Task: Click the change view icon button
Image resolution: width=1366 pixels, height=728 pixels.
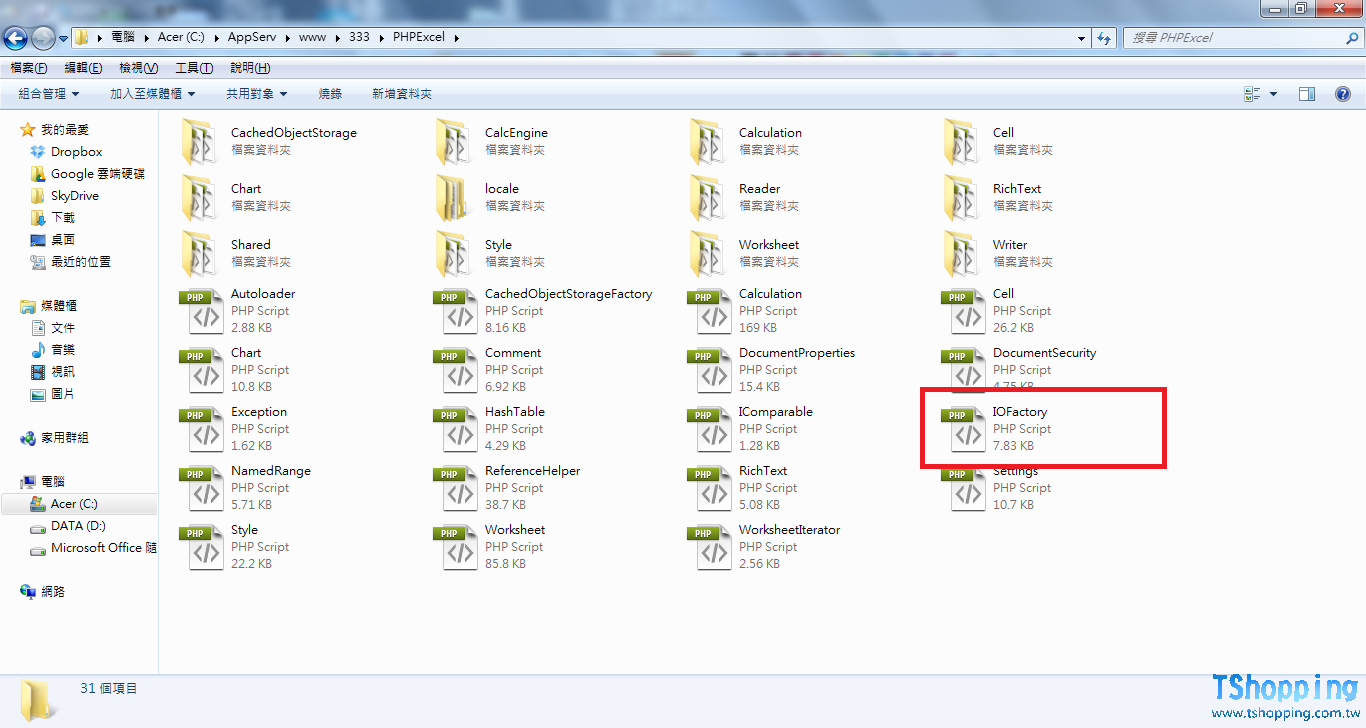Action: [x=1252, y=94]
